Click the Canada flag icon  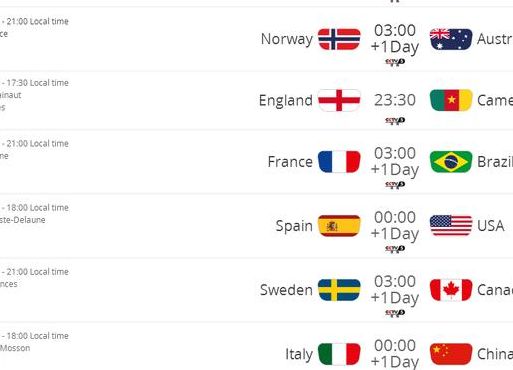451,290
